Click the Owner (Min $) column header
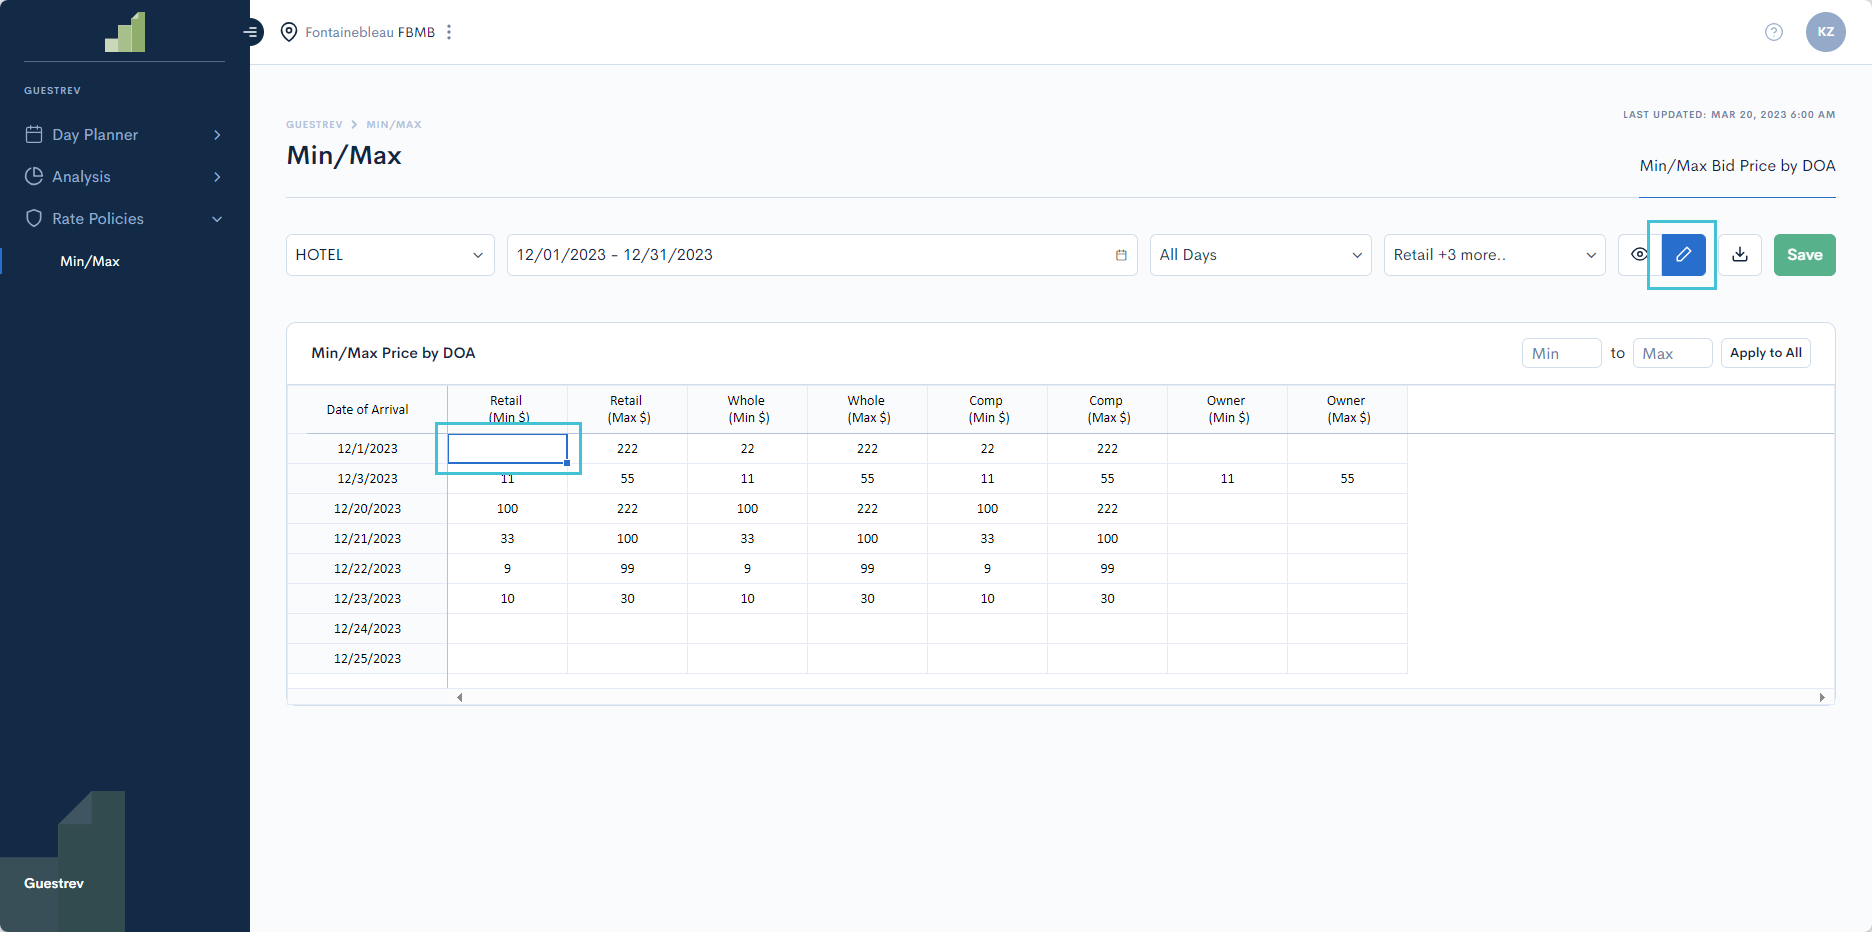The image size is (1872, 932). coord(1227,409)
